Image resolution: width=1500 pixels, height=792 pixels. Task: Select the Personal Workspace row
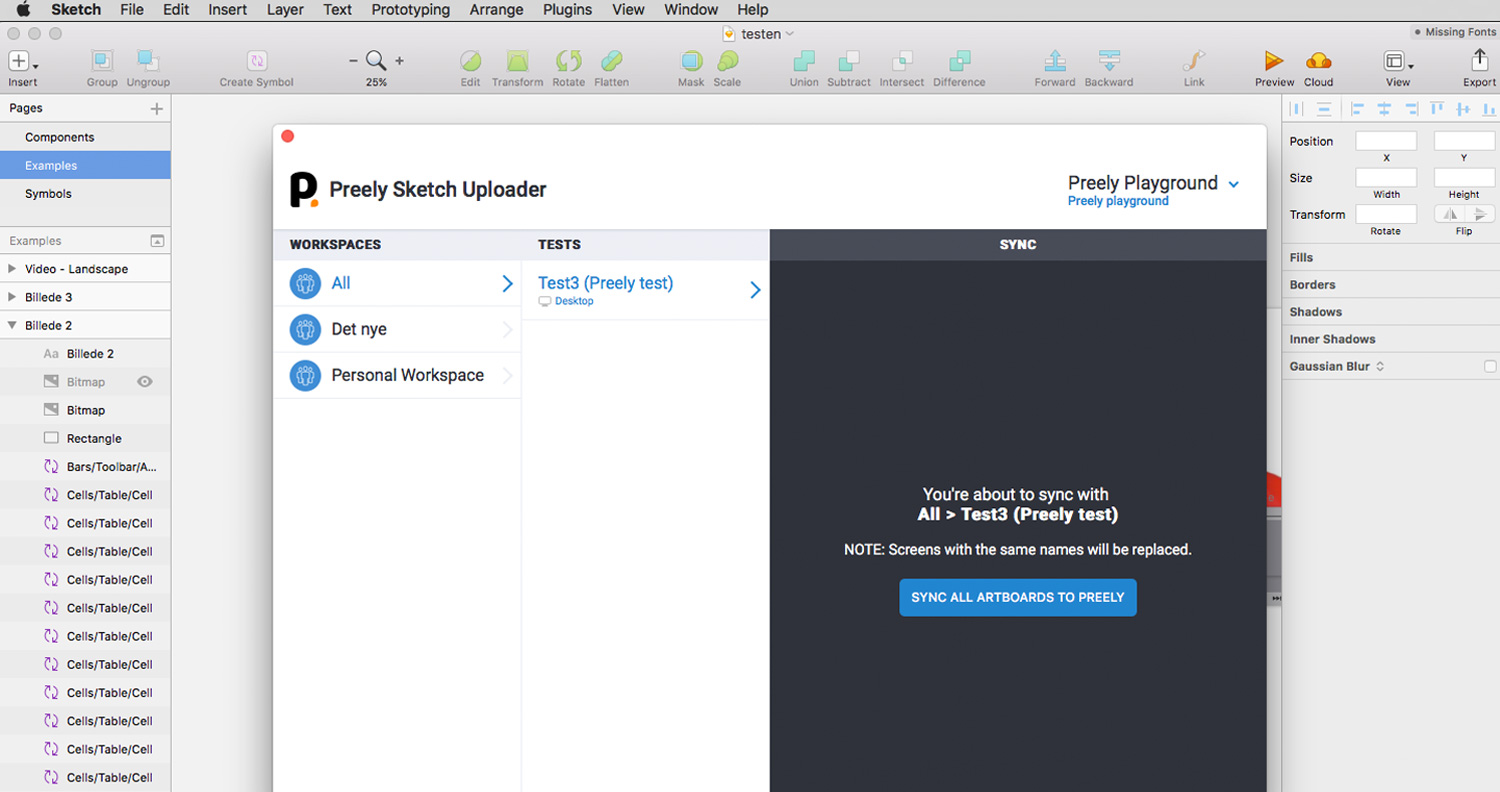pyautogui.click(x=397, y=375)
